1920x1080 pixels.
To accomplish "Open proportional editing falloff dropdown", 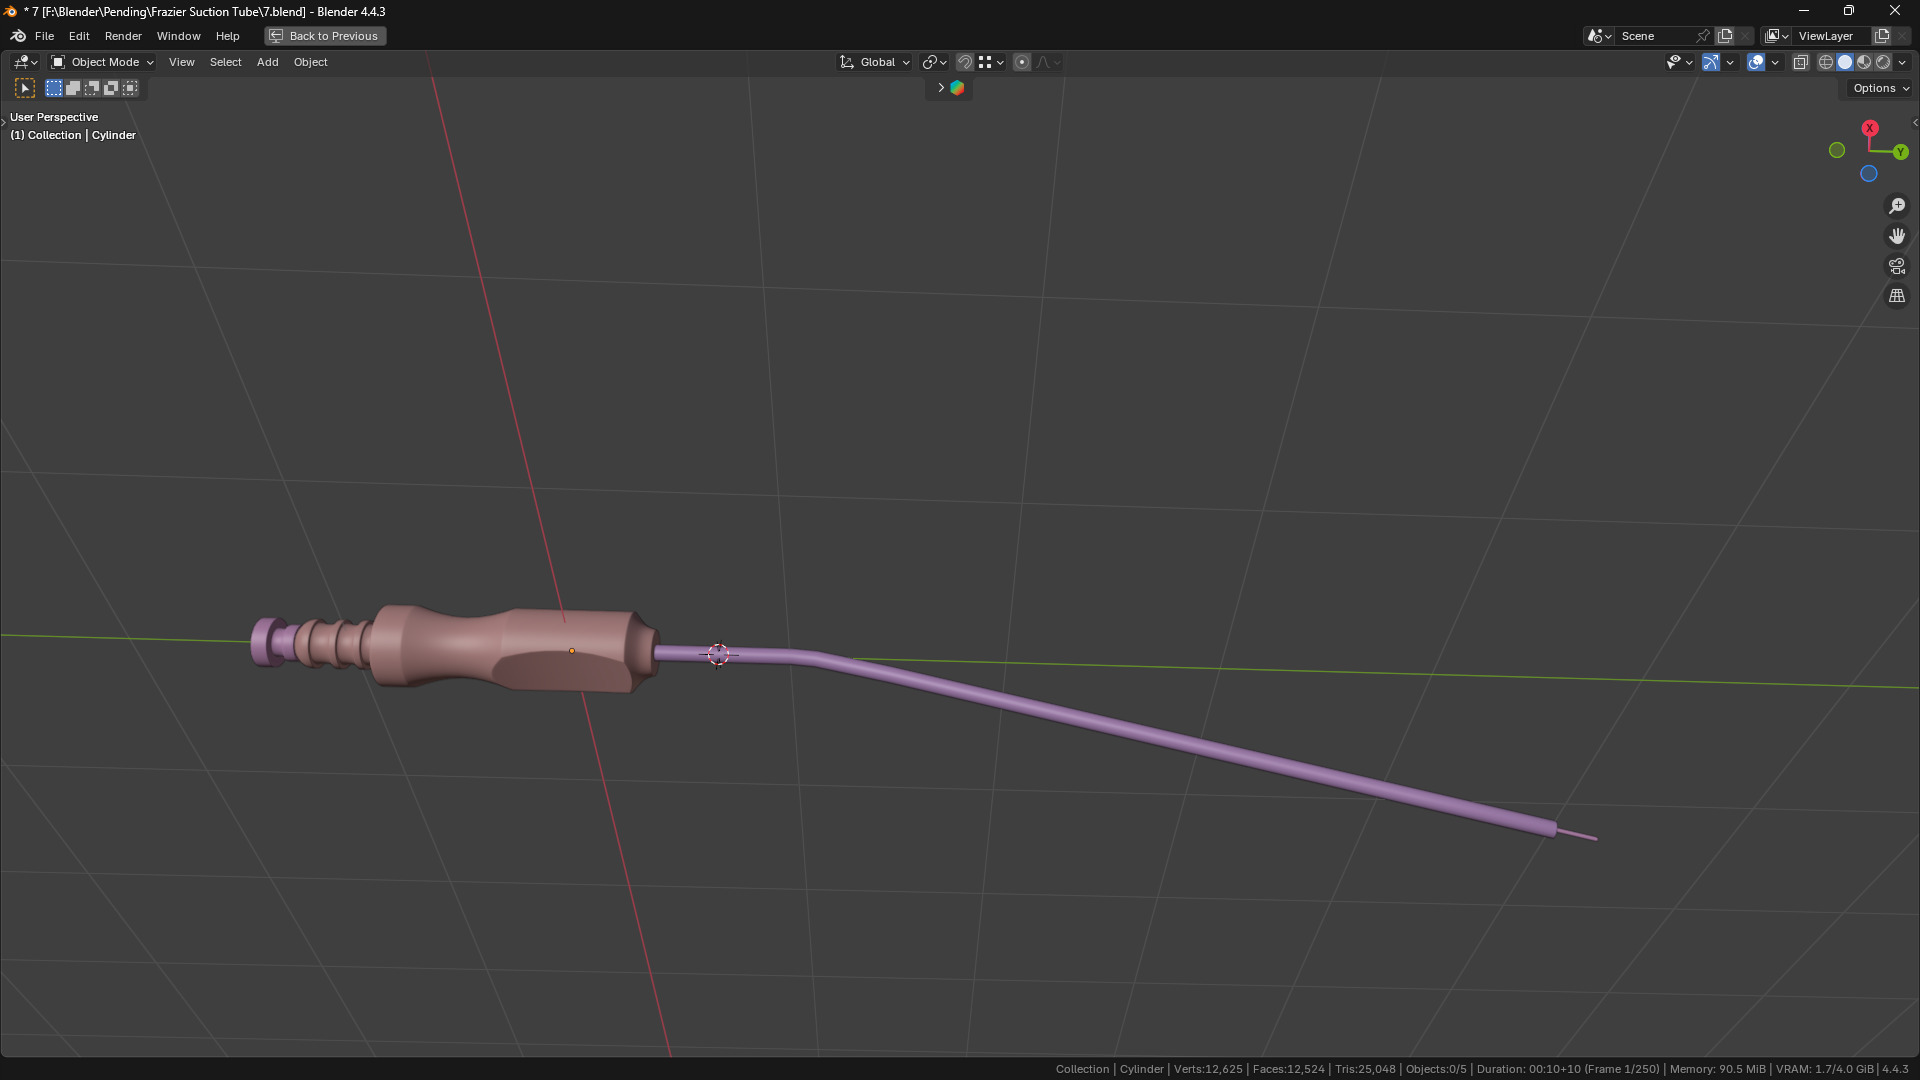I will point(1048,62).
